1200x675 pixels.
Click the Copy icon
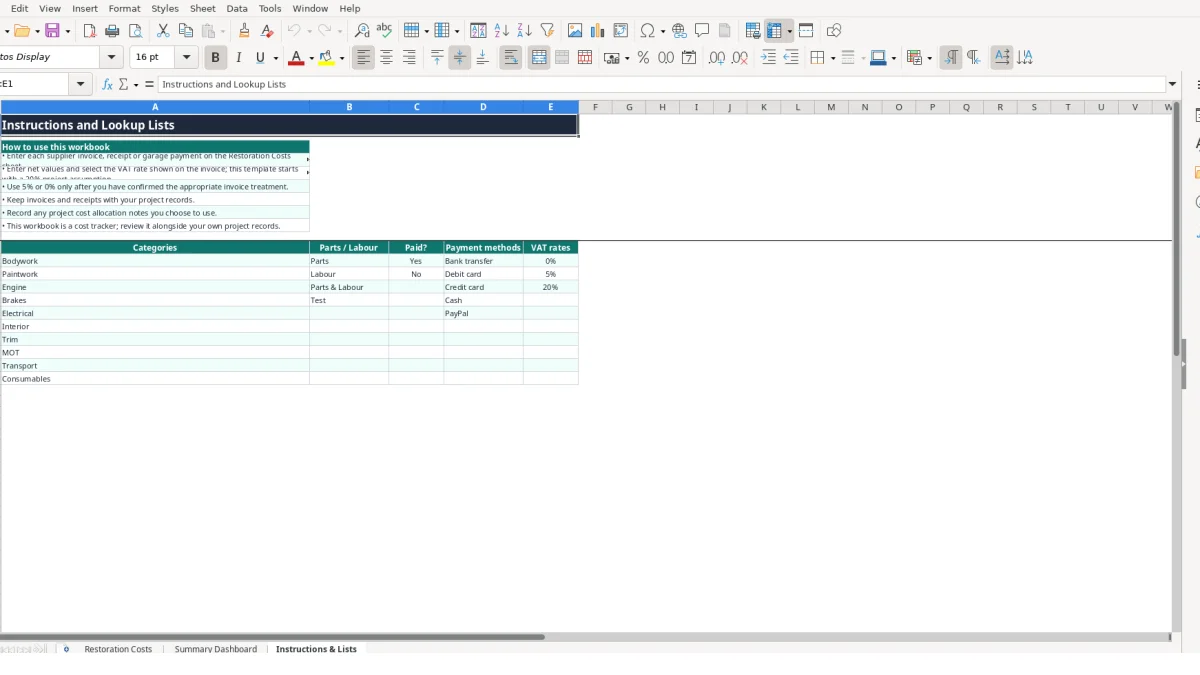185,31
